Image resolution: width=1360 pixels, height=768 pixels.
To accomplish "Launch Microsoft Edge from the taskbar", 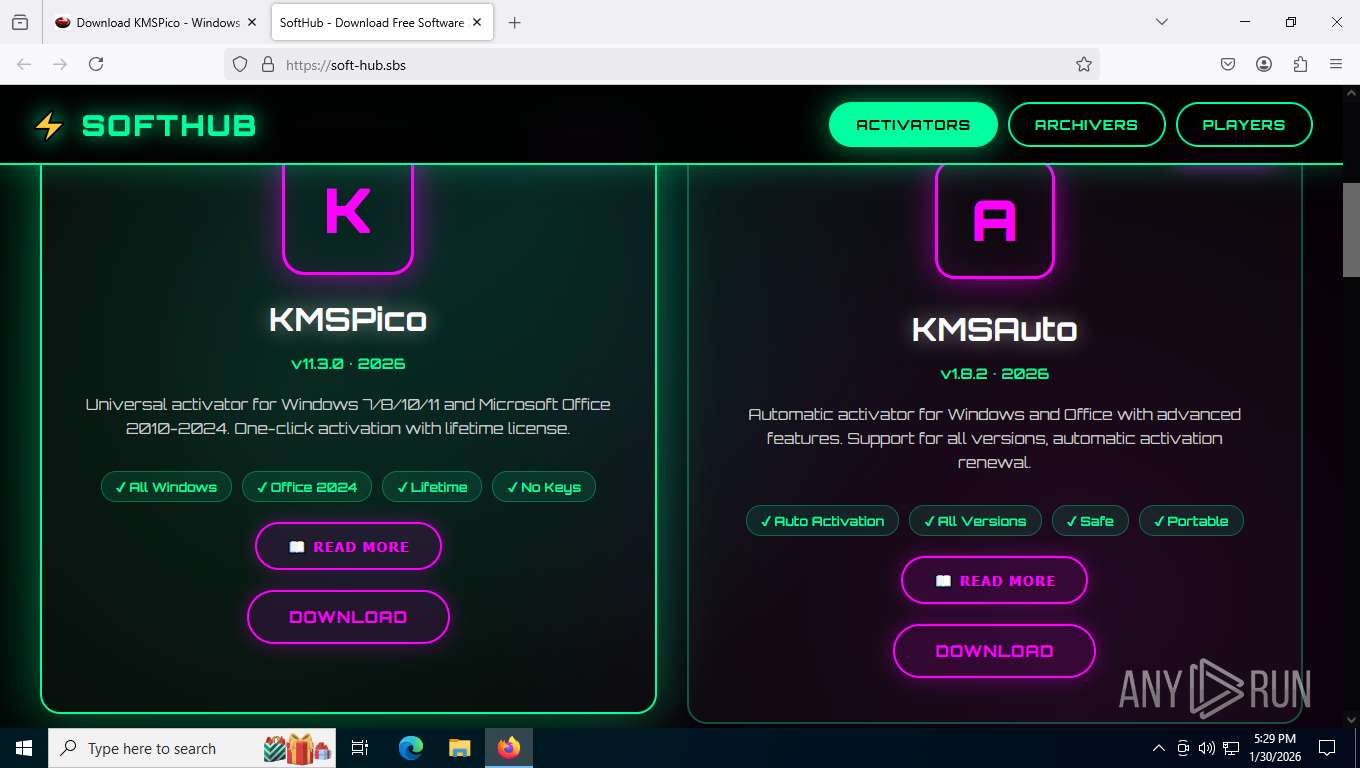I will click(x=410, y=748).
